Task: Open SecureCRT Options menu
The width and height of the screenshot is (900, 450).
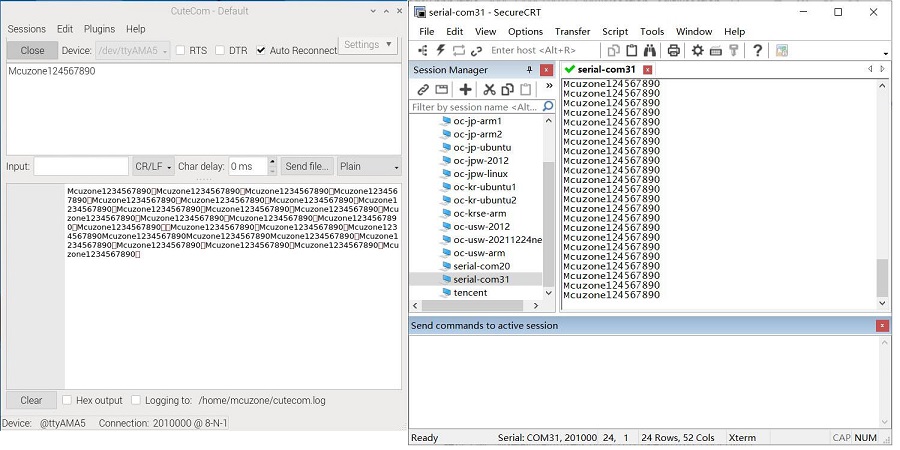Action: click(525, 32)
